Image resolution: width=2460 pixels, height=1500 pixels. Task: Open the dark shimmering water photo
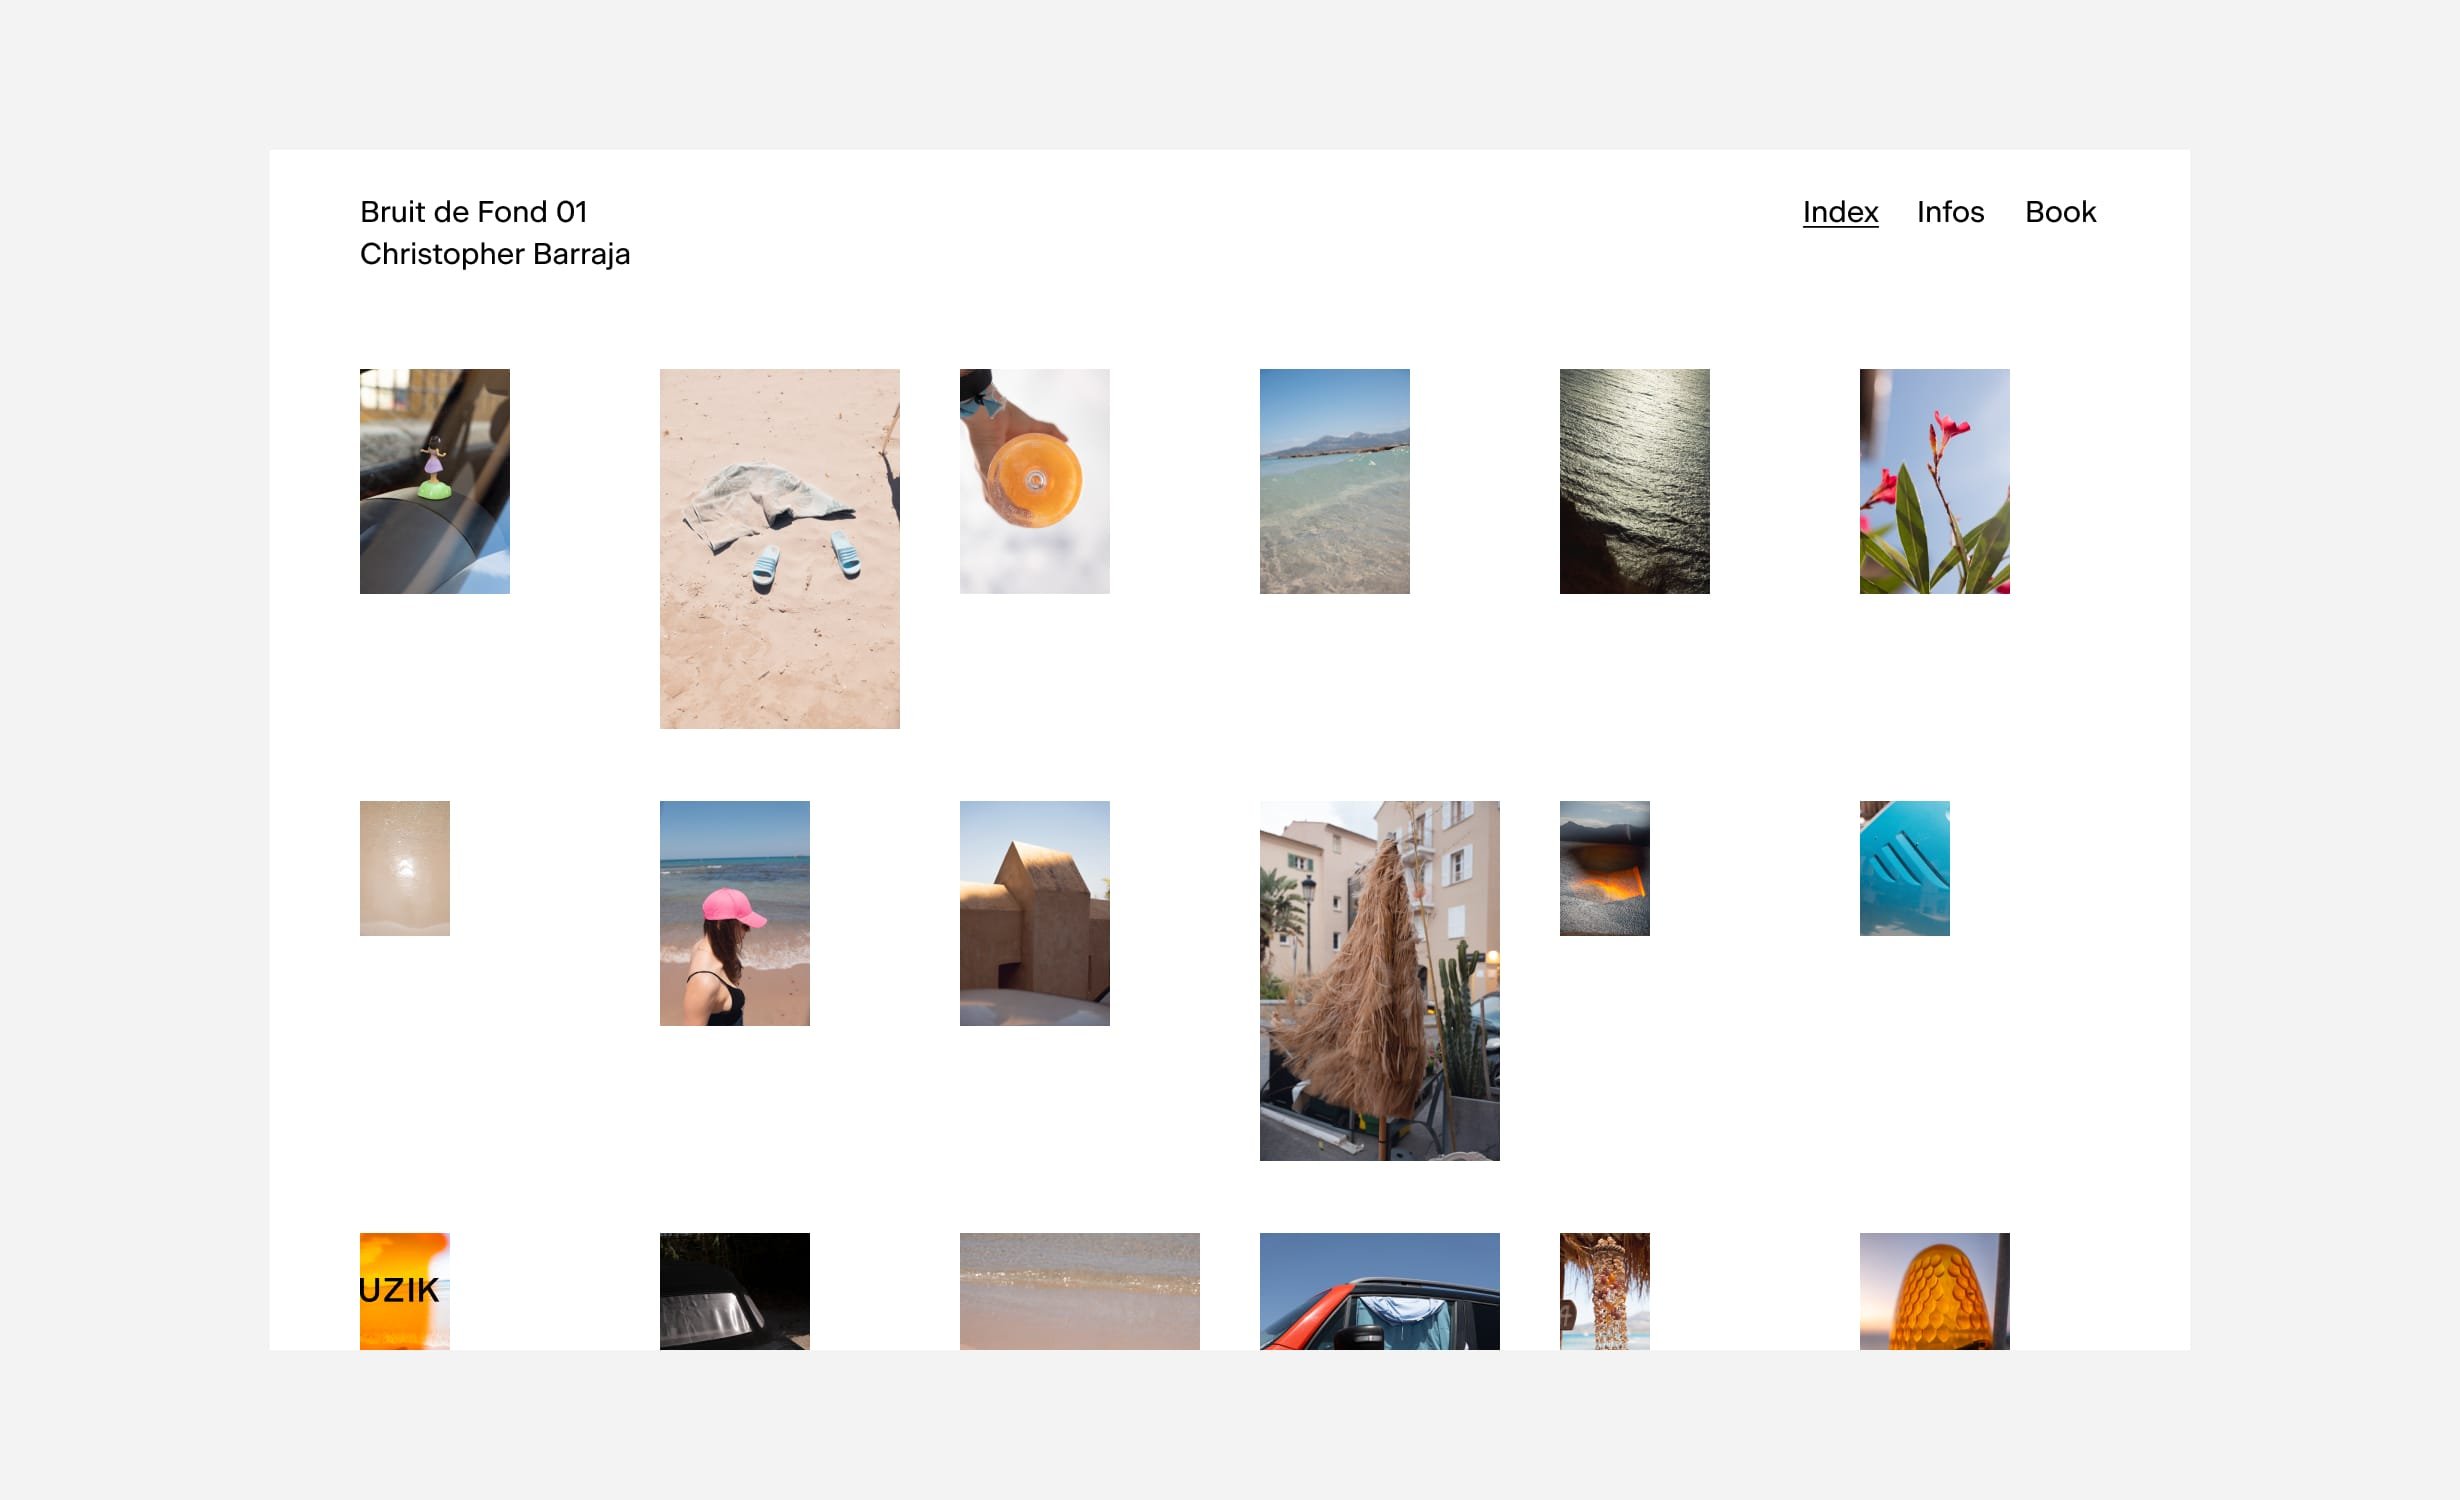1635,481
